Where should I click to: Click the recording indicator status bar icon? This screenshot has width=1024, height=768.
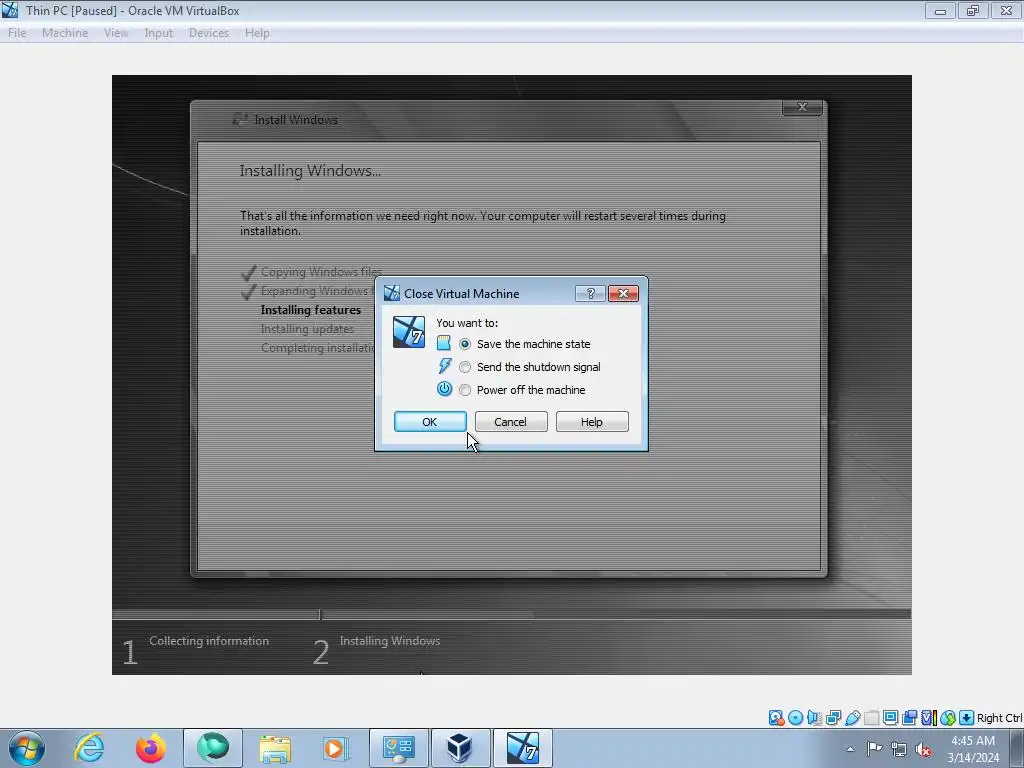(x=909, y=718)
